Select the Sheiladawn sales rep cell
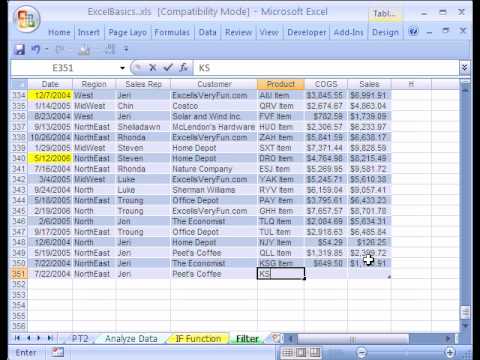Viewport: 480px width, 360px height. [143, 127]
